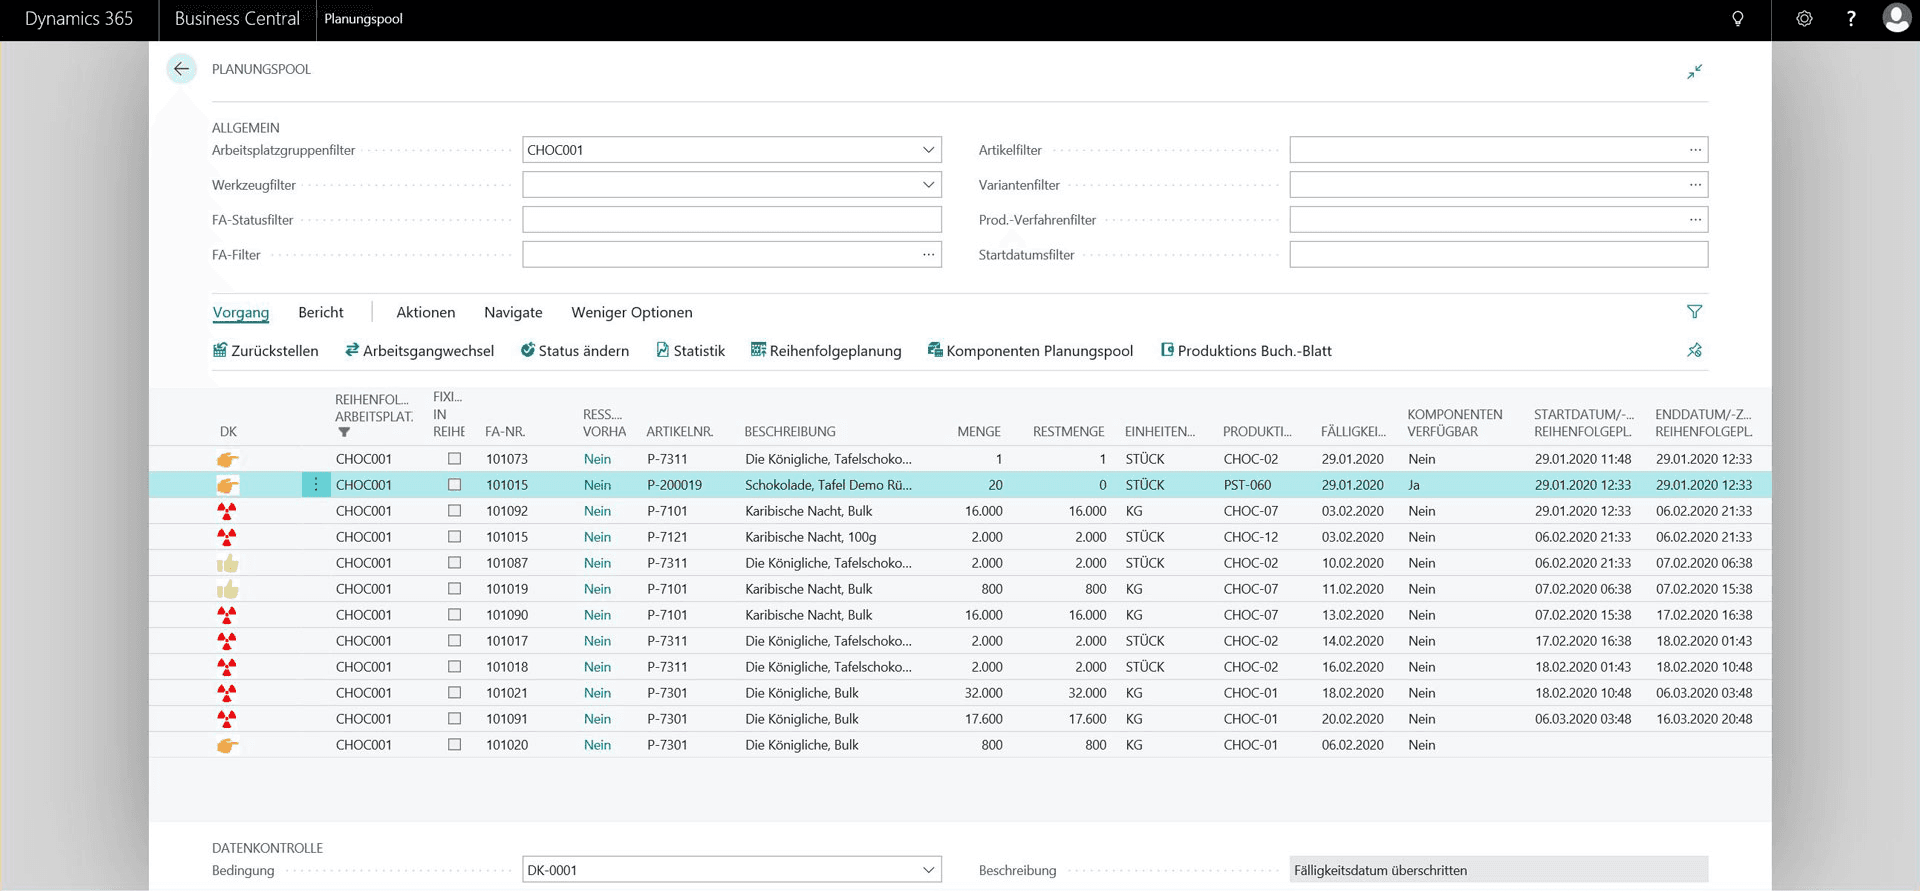Click the hand icon of row 101073
Image resolution: width=1920 pixels, height=891 pixels.
click(228, 459)
